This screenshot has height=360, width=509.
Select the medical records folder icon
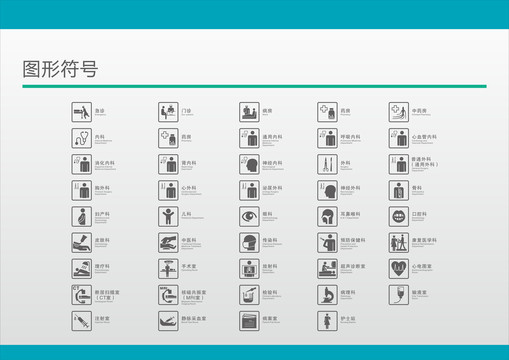click(249, 321)
